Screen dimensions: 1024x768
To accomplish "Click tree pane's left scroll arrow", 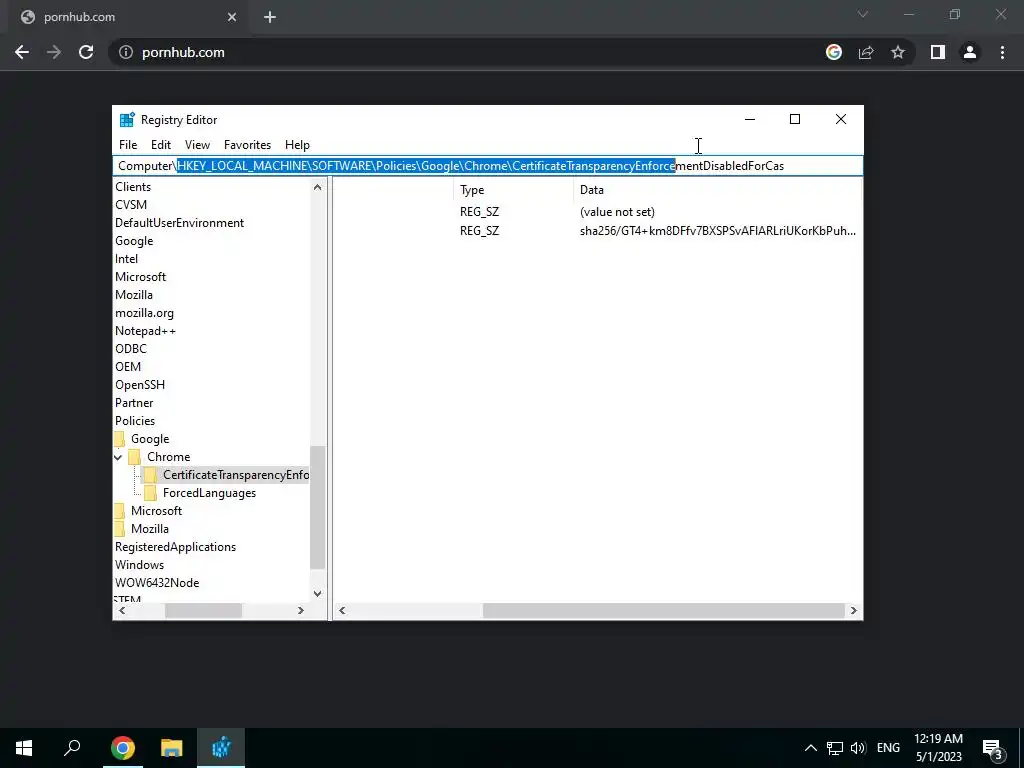I will (122, 611).
